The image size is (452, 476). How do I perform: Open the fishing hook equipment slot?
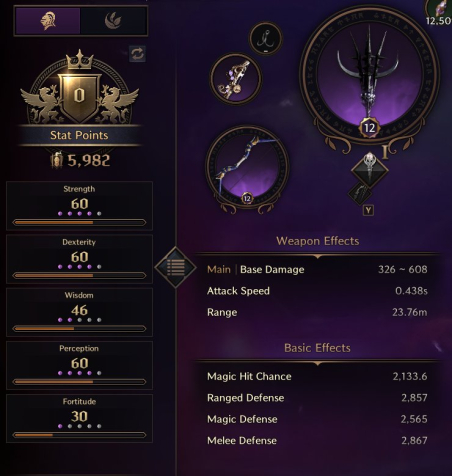(x=266, y=39)
